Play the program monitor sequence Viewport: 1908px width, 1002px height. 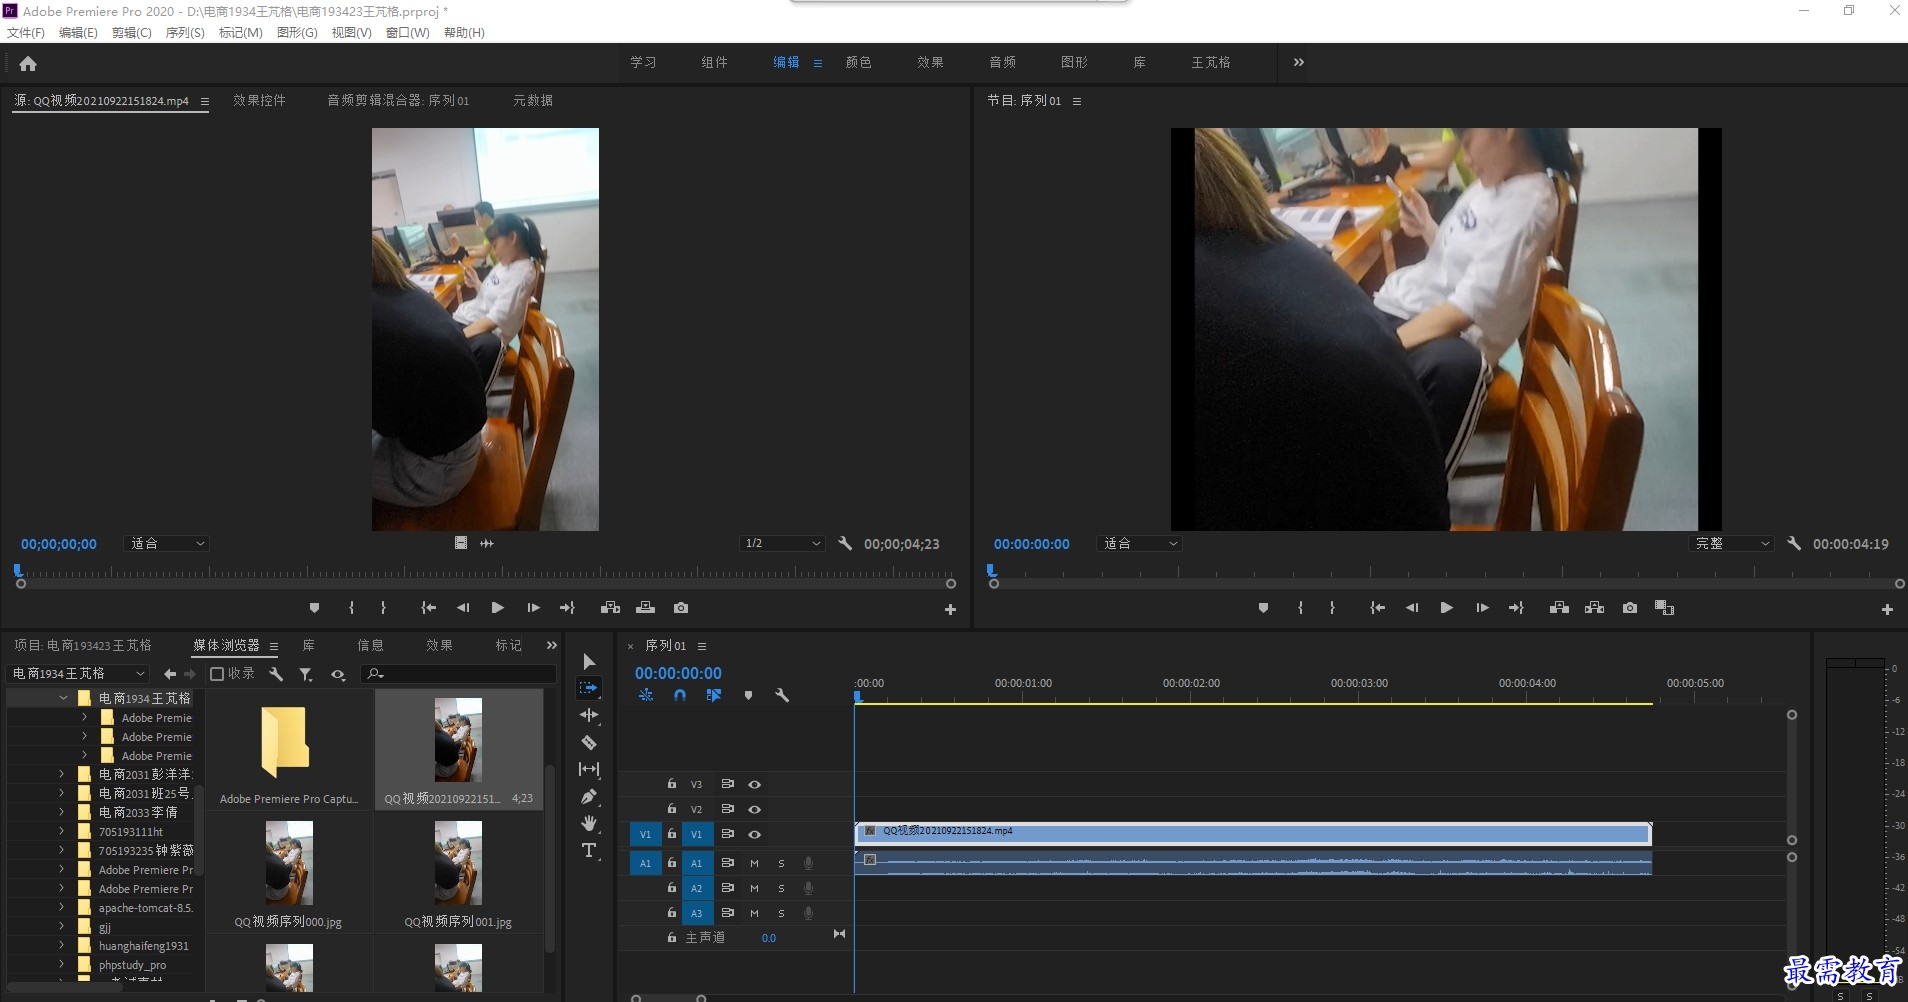1446,608
